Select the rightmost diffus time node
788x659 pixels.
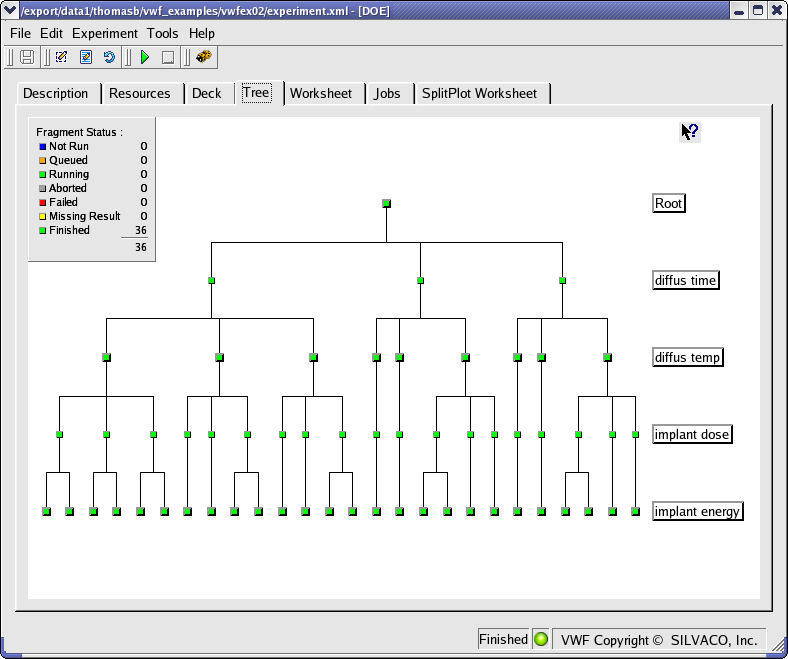(x=562, y=280)
